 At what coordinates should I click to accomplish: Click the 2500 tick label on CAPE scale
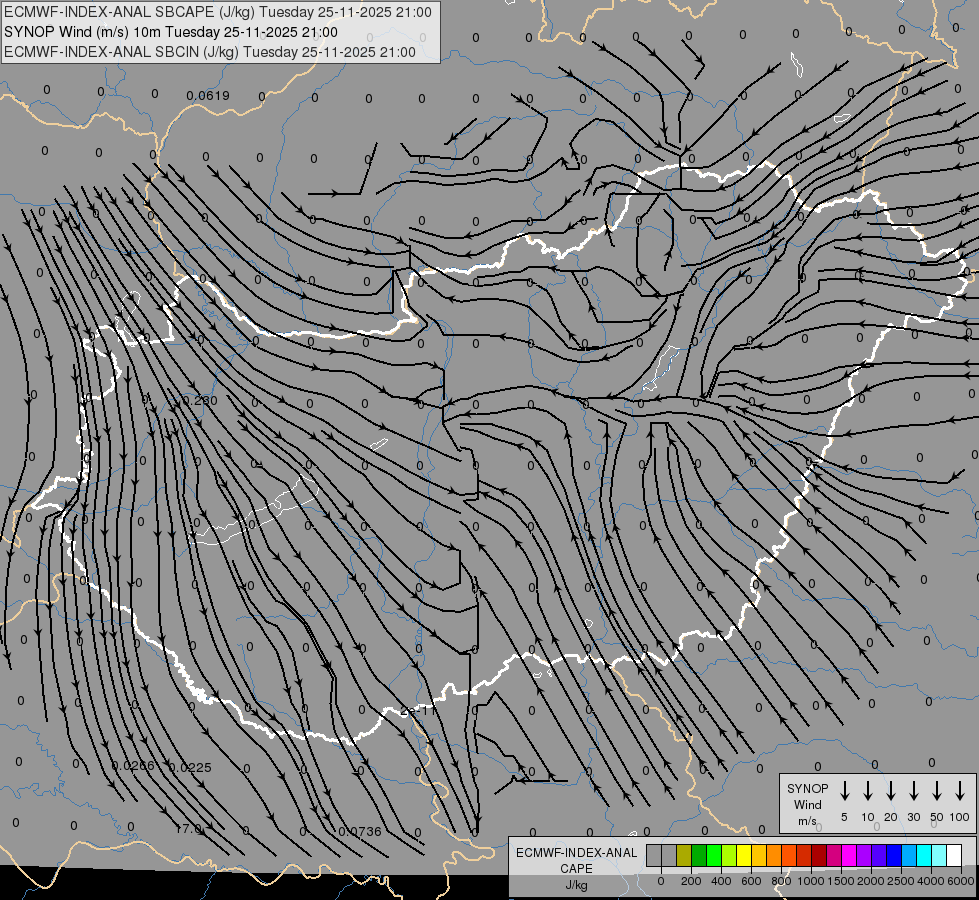(x=901, y=881)
